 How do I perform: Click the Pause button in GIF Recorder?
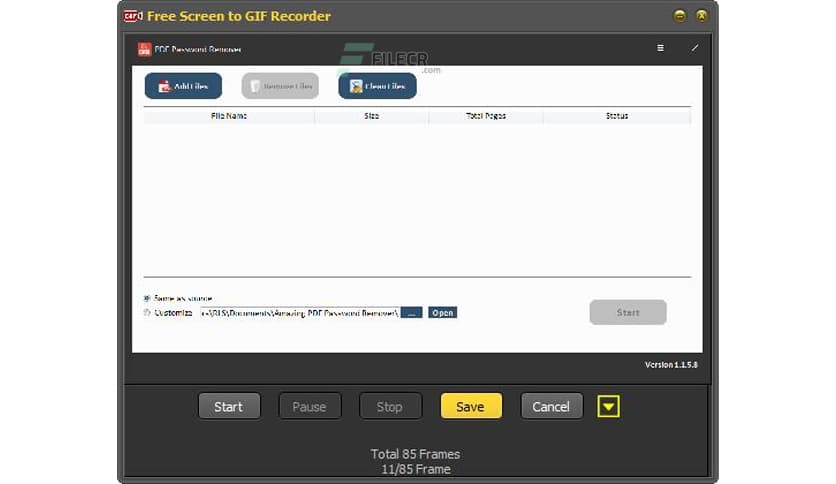310,407
